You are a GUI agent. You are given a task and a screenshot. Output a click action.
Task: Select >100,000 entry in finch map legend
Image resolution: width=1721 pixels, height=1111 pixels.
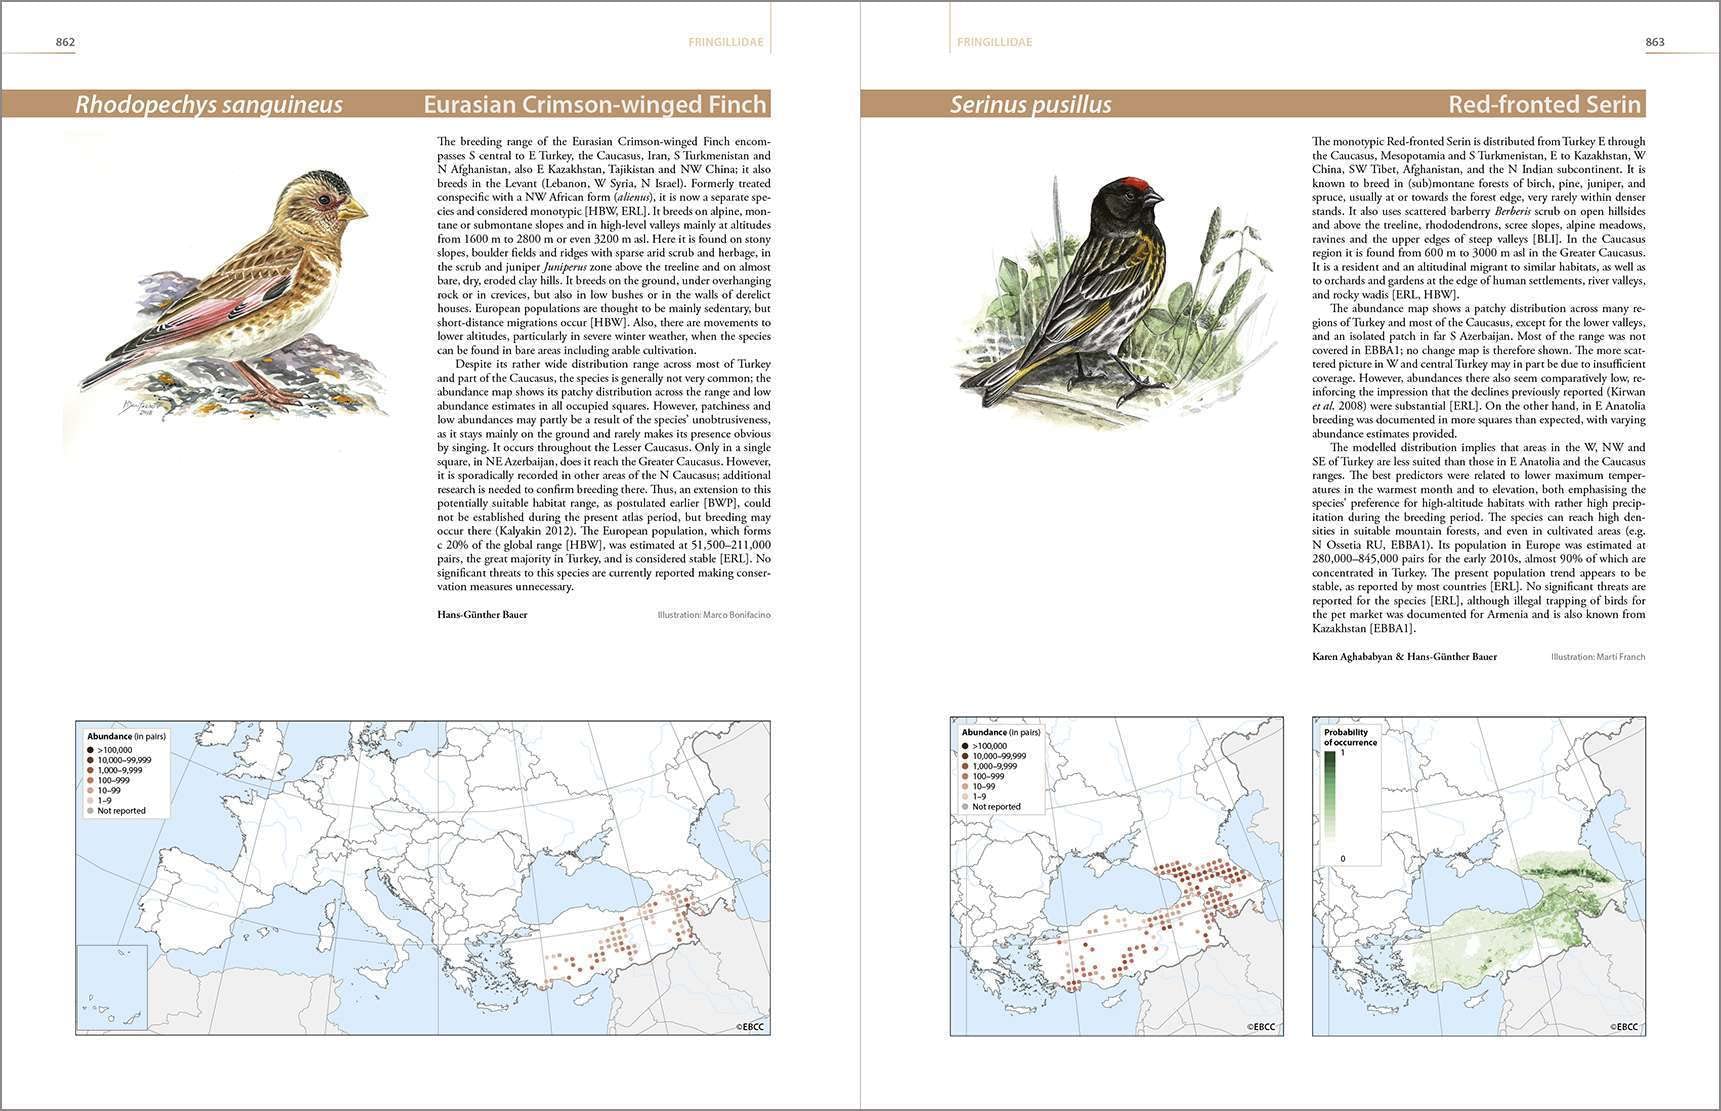point(110,750)
